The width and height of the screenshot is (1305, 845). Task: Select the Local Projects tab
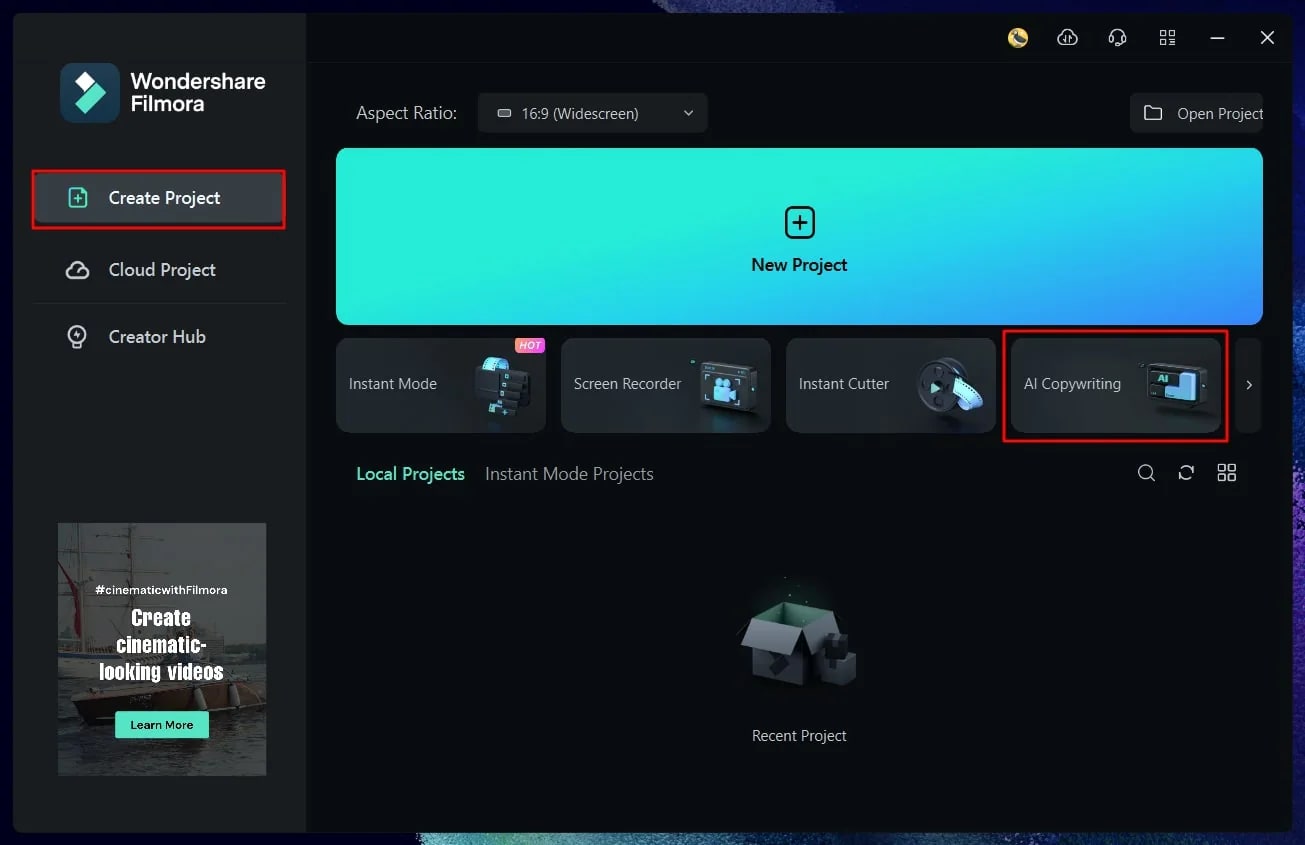click(410, 474)
